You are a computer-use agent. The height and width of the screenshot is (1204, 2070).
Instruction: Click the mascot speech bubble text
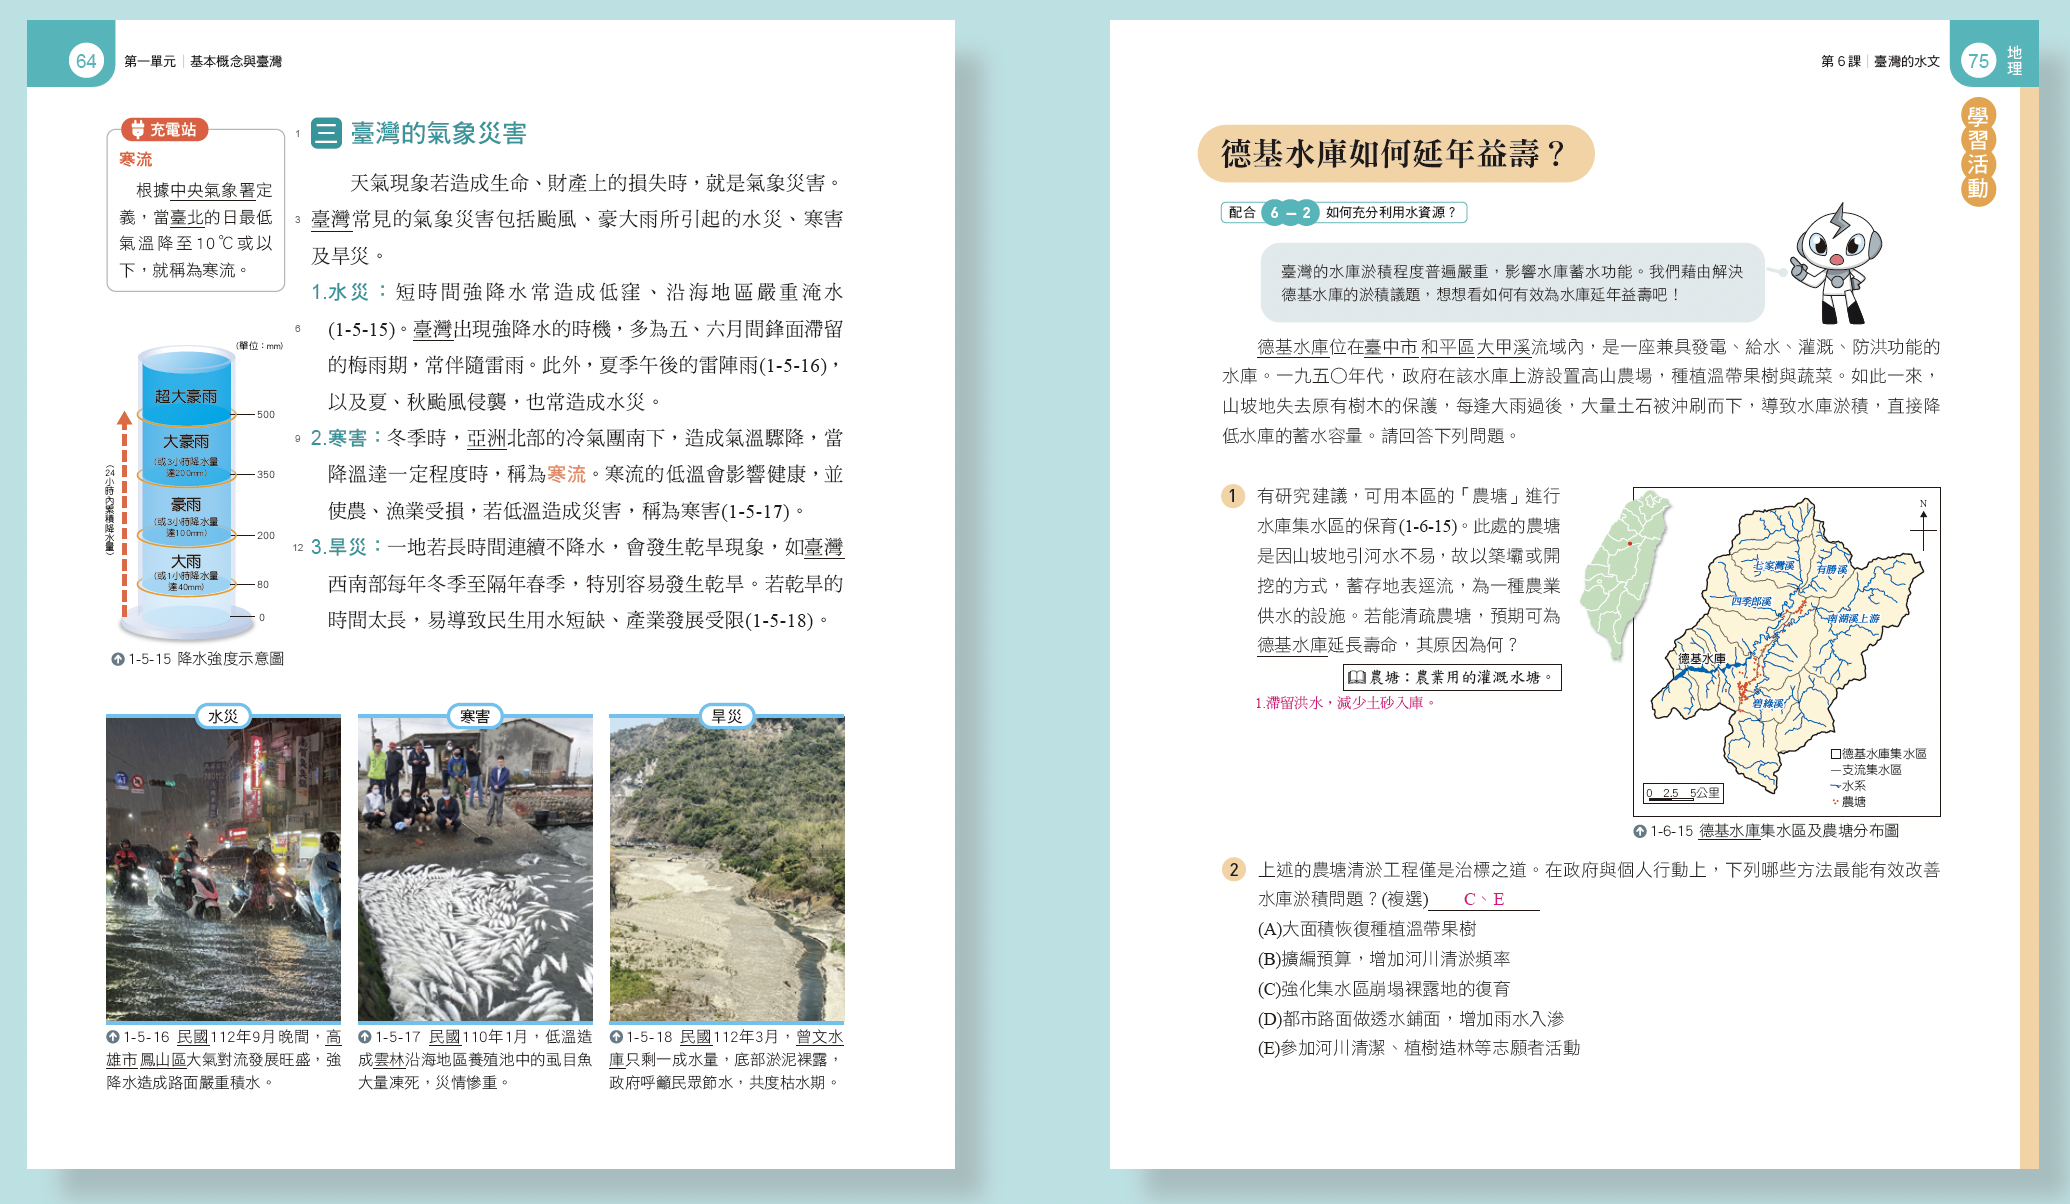(x=1512, y=283)
